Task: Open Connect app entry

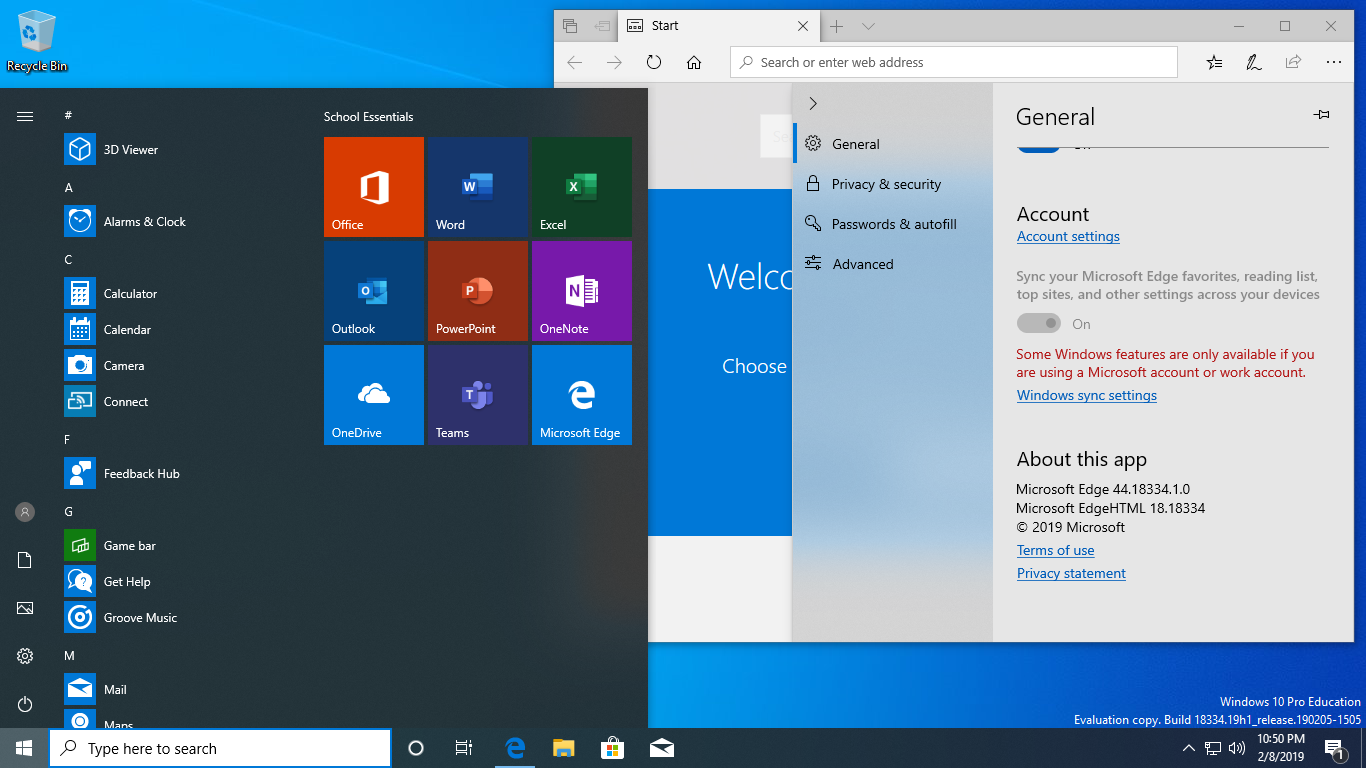Action: point(180,402)
